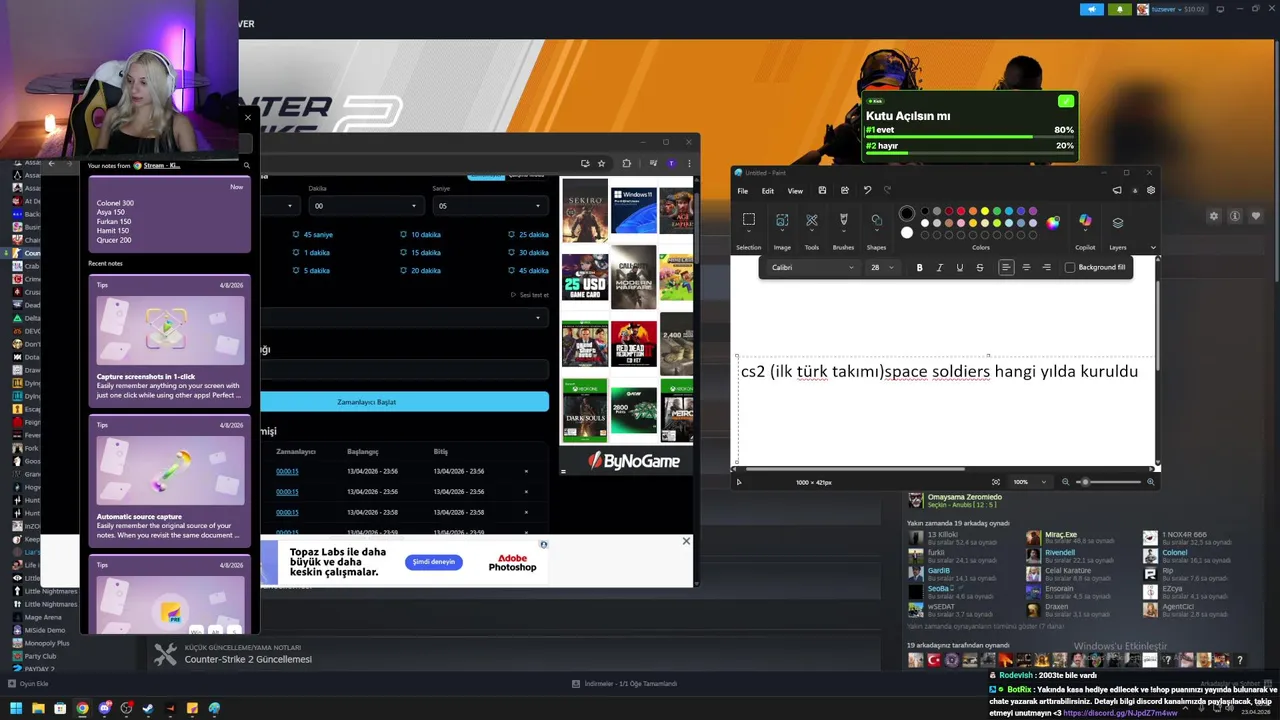Open the Calibri font family dropdown
Image resolution: width=1280 pixels, height=720 pixels.
pos(813,267)
